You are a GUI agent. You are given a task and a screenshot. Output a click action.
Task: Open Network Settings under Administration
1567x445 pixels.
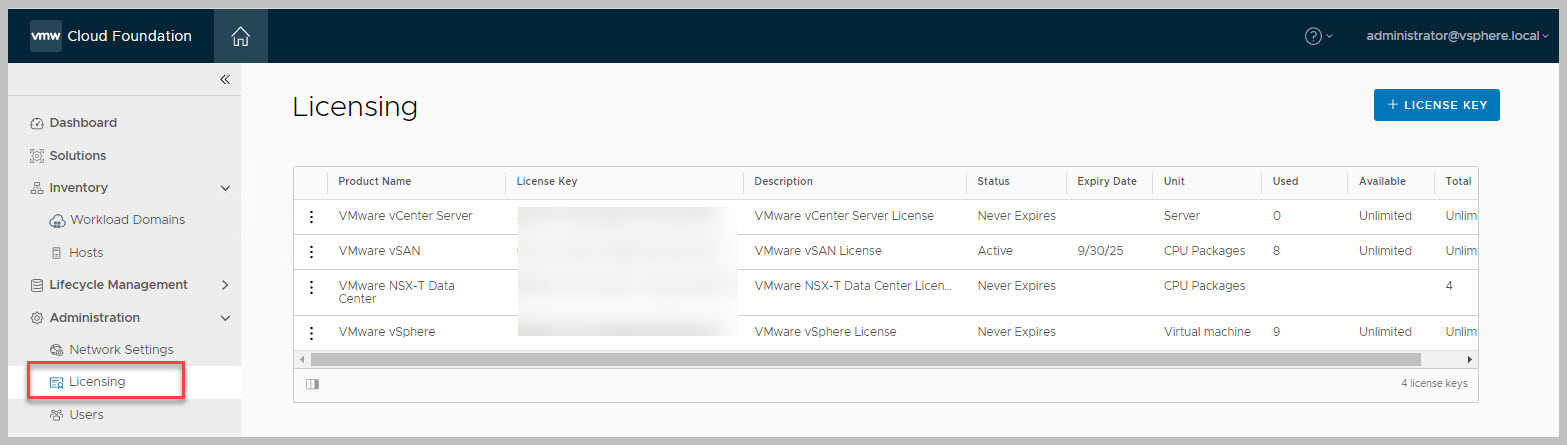point(121,350)
